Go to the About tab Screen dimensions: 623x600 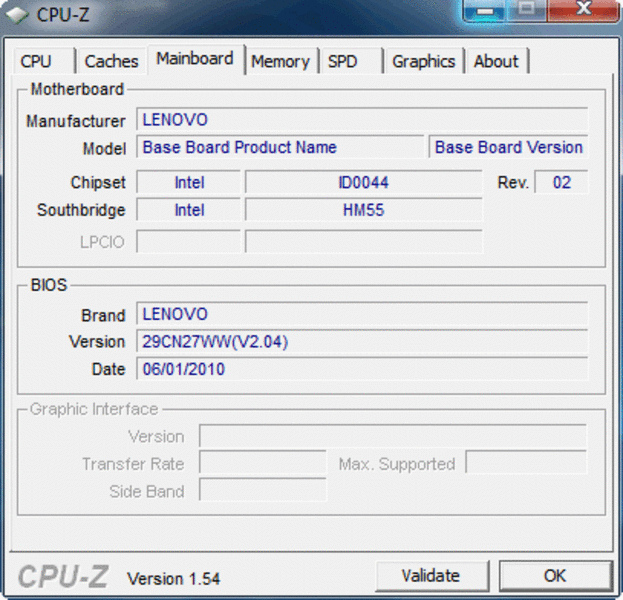pyautogui.click(x=497, y=61)
